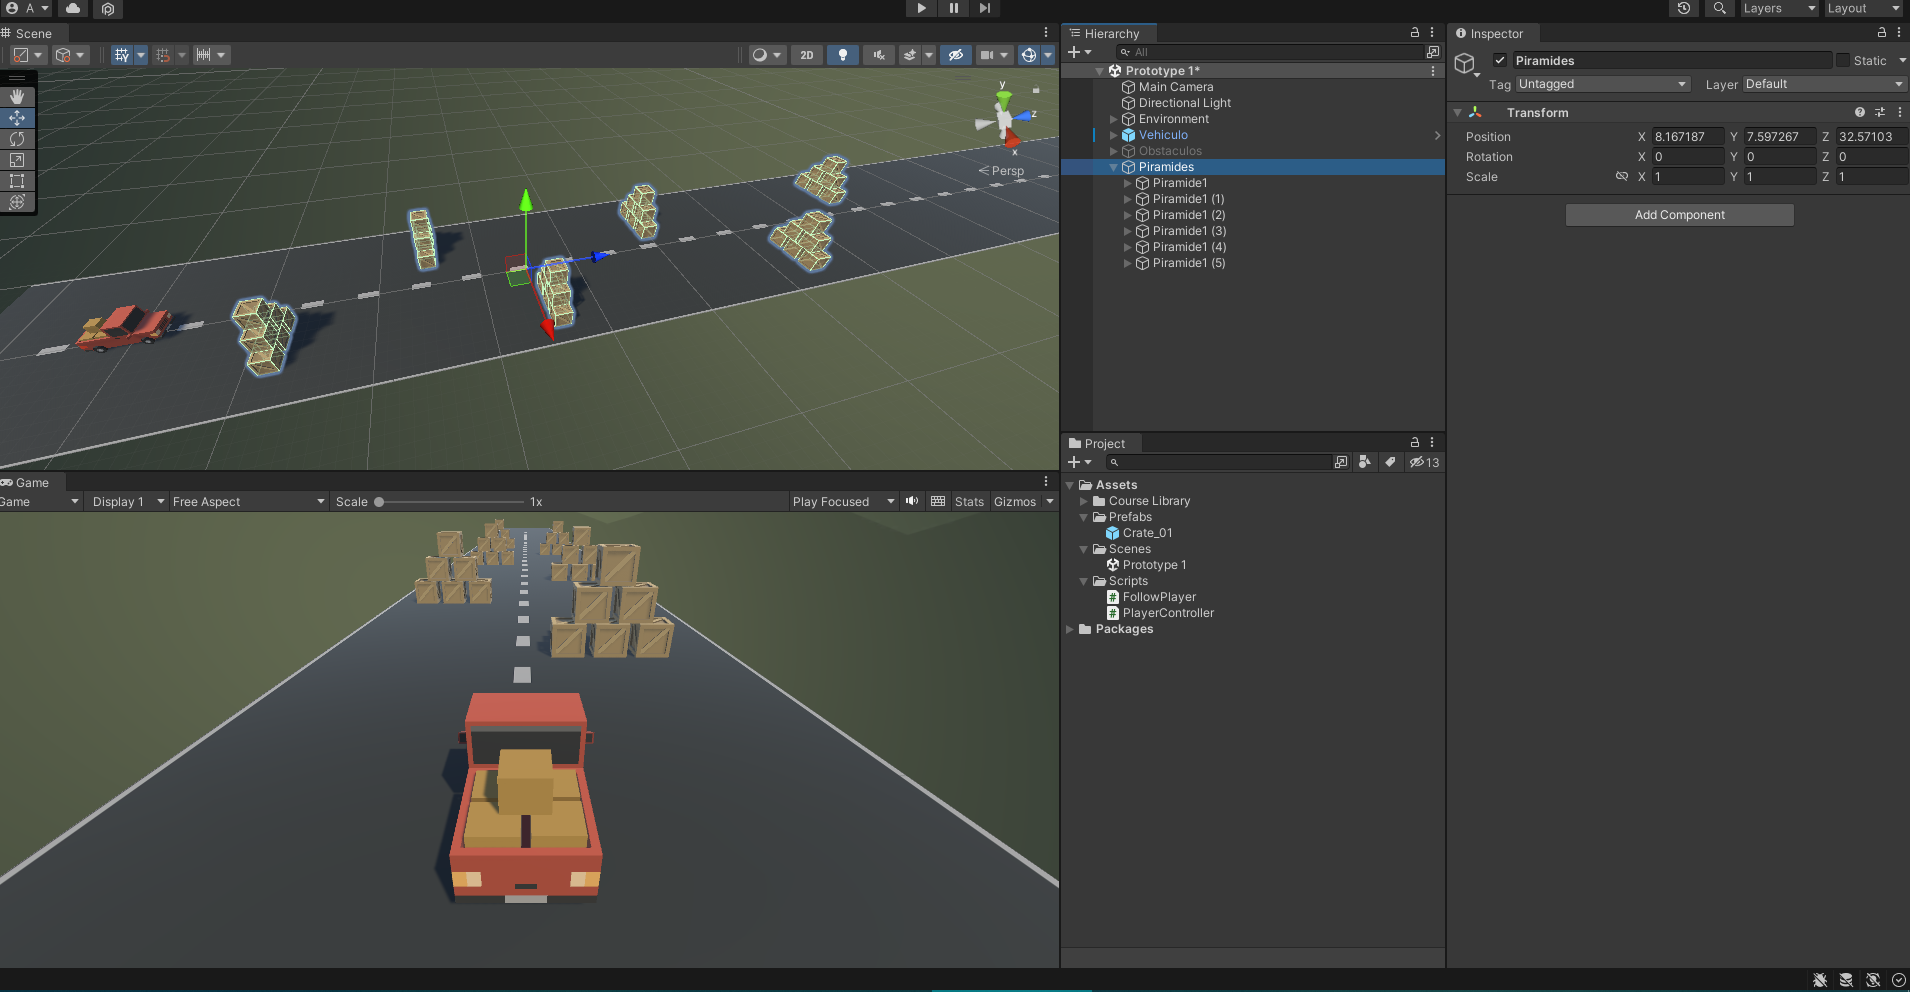Toggle scene visibility hidden objects

955,55
